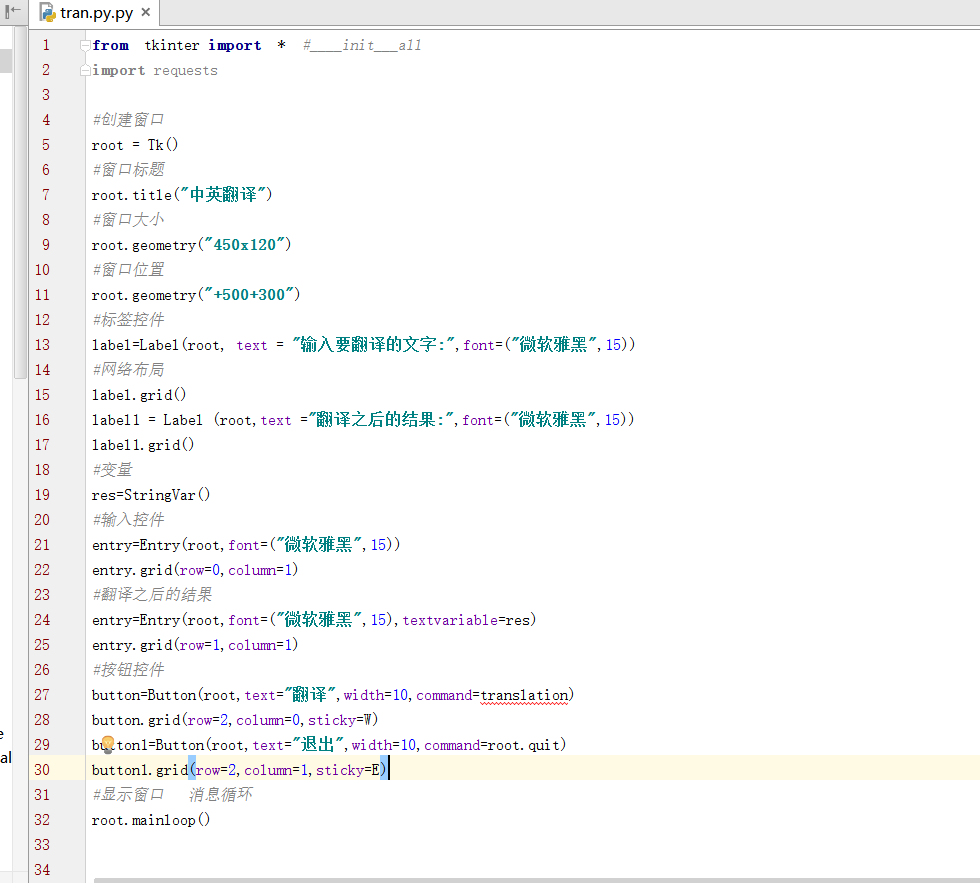Click the left panel vertical scrollbar

coord(20,202)
